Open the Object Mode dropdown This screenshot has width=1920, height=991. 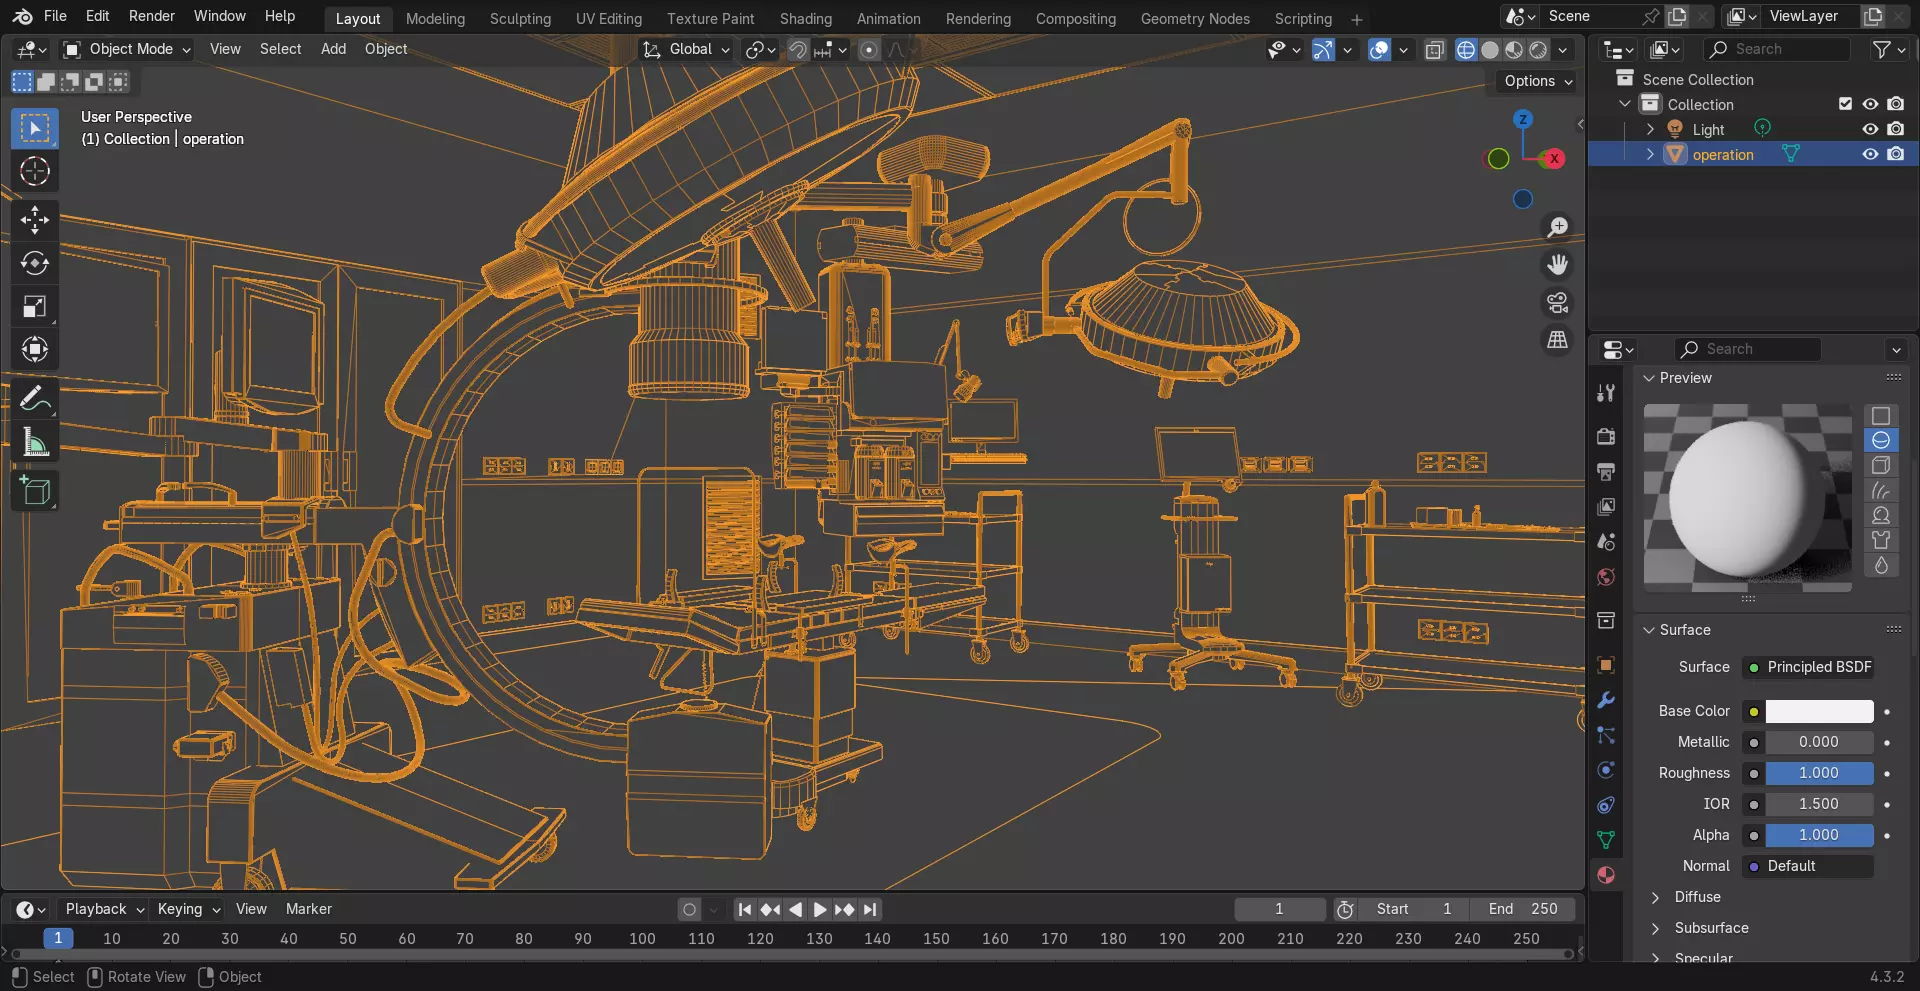click(x=127, y=49)
